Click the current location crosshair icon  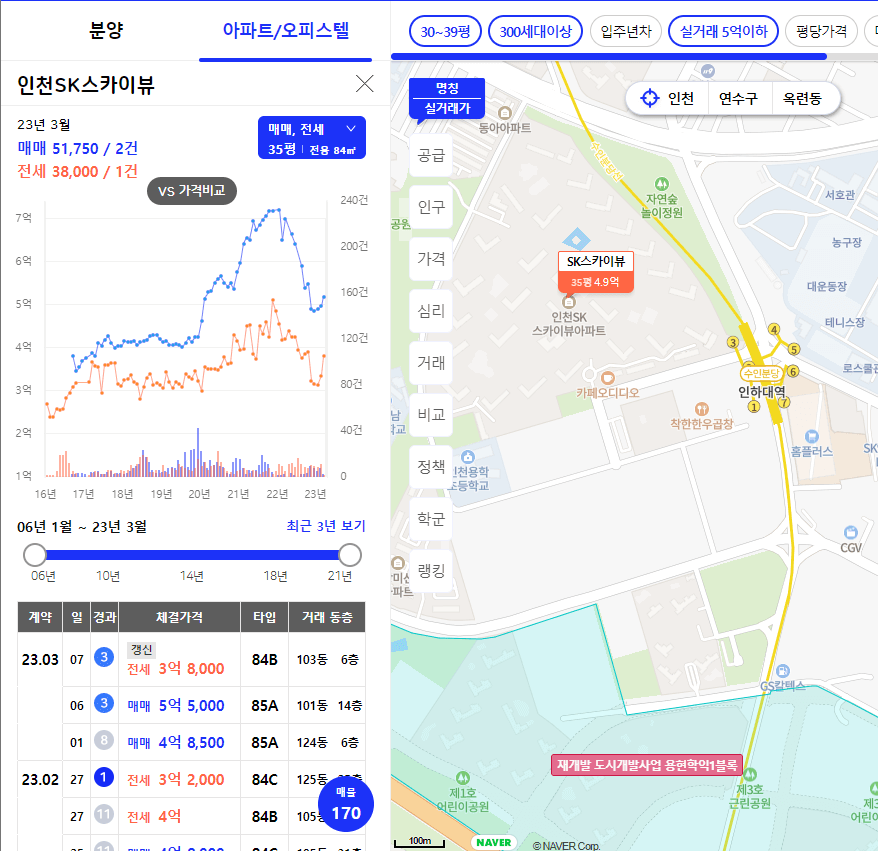(x=650, y=98)
